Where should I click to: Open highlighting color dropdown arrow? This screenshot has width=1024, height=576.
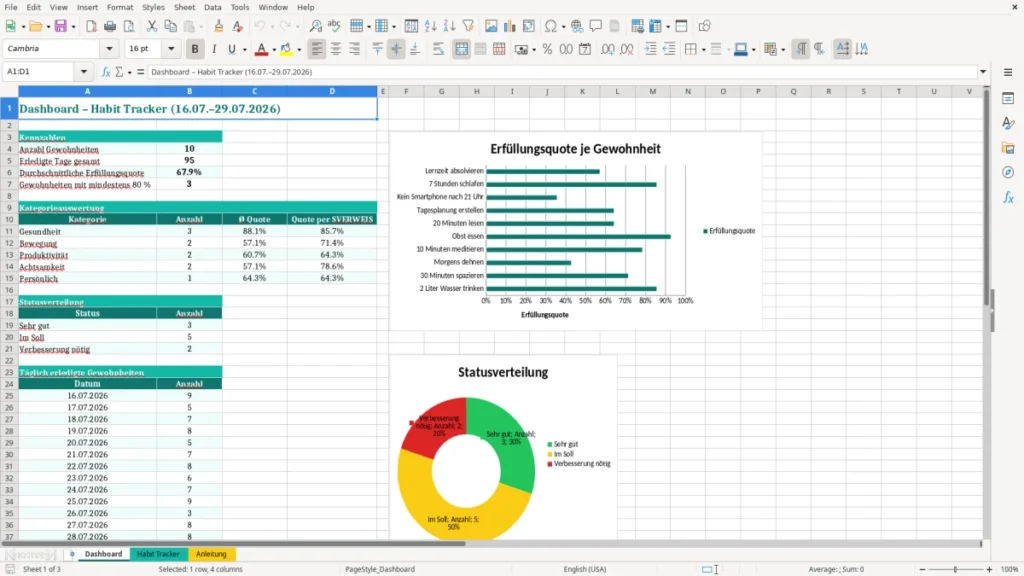point(299,50)
